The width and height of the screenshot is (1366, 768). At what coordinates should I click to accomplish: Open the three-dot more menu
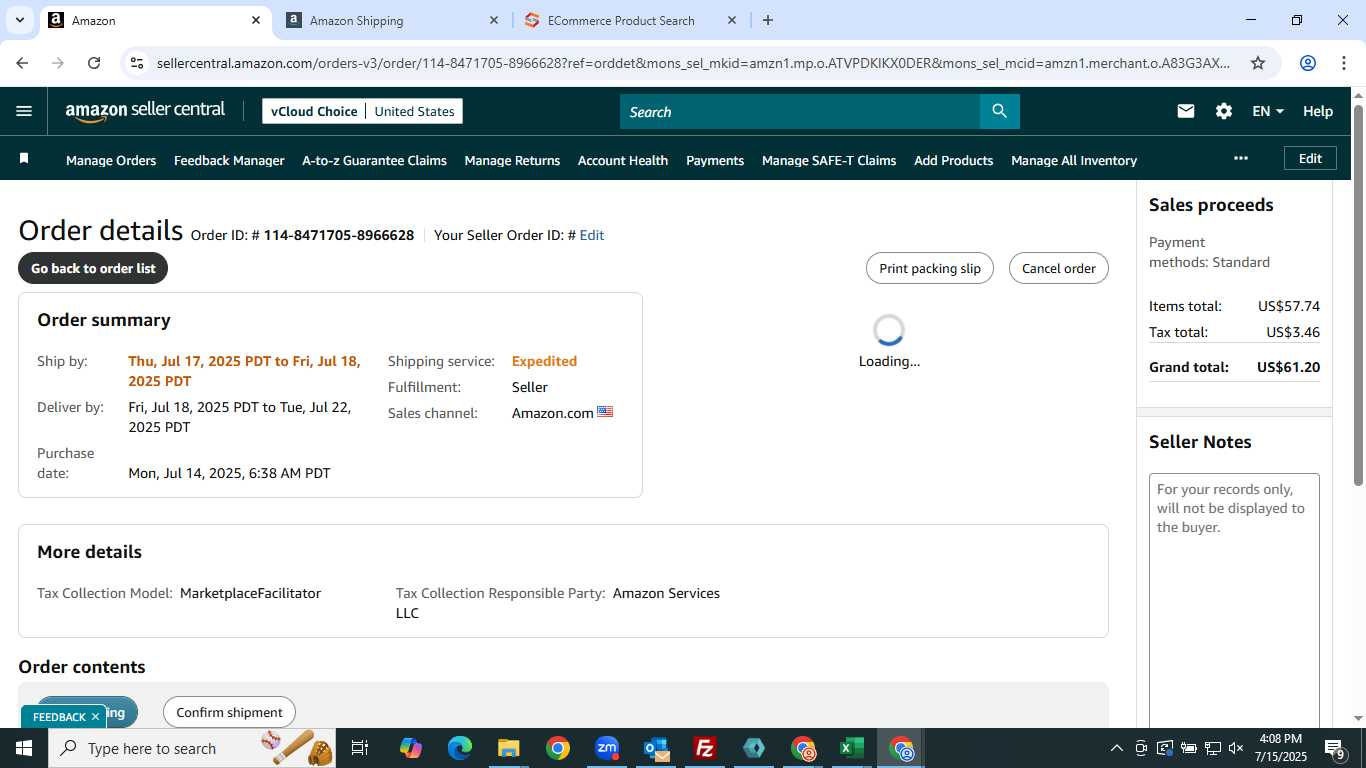[x=1241, y=158]
